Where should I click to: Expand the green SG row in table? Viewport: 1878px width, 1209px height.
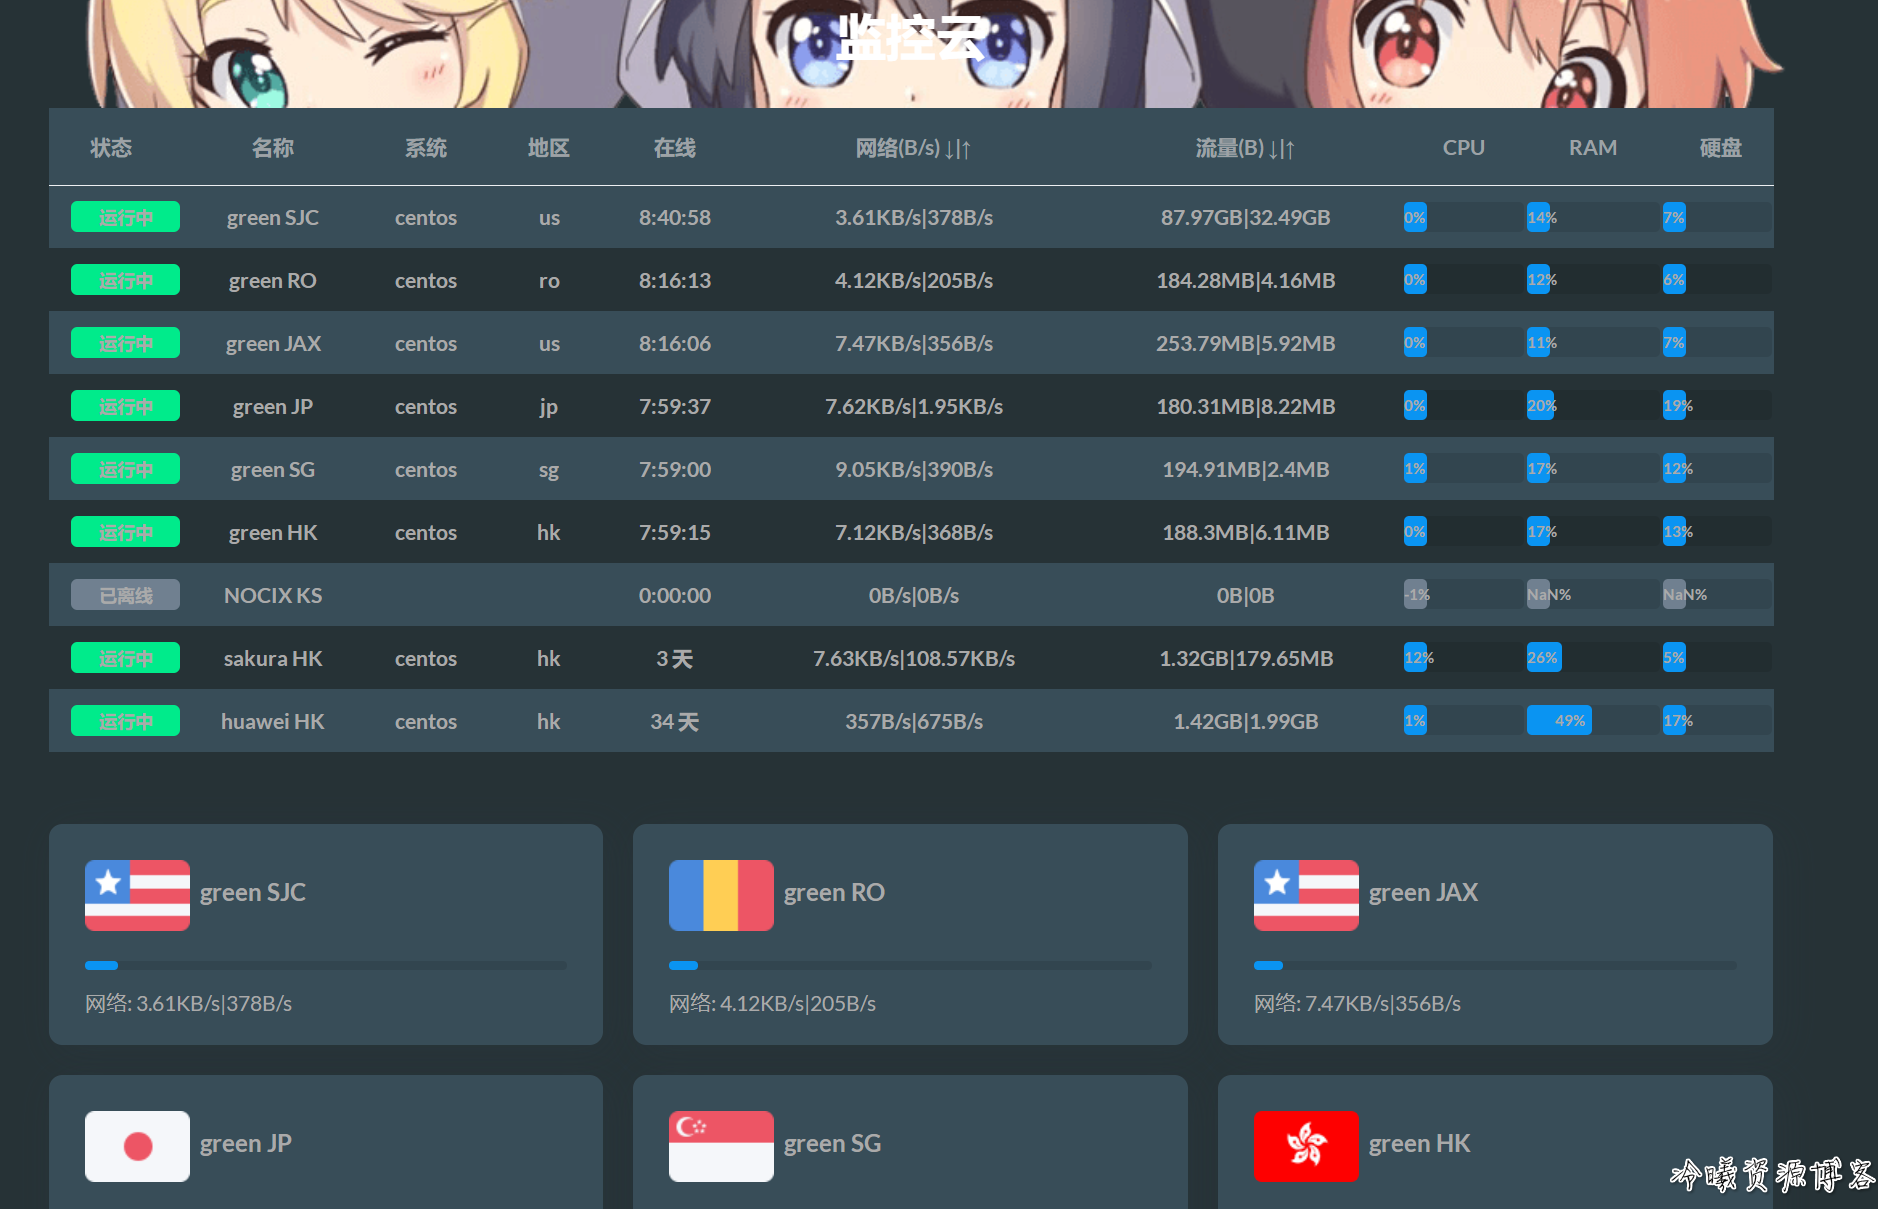(x=911, y=469)
